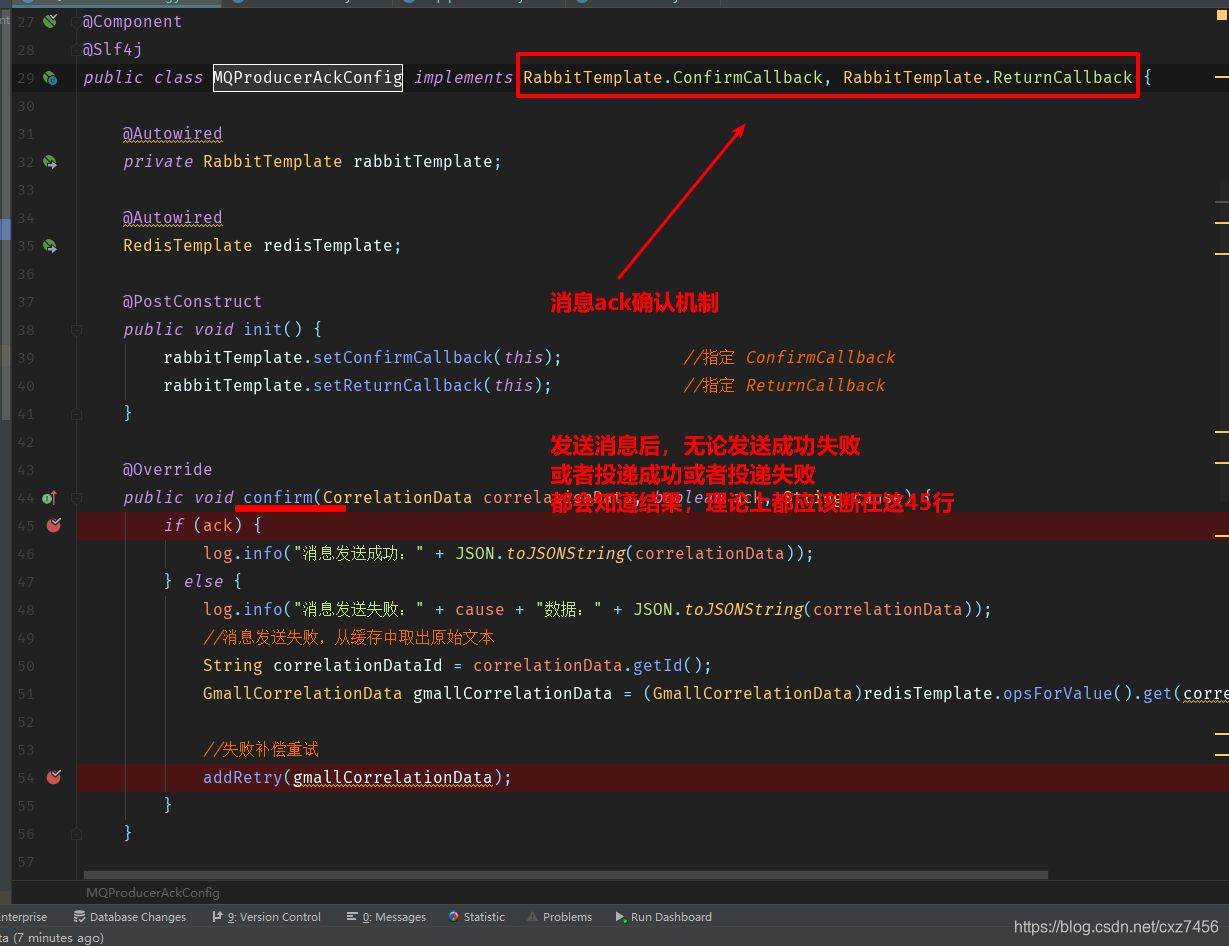The height and width of the screenshot is (946, 1229).
Task: Open the Statistic tool window
Action: click(476, 917)
